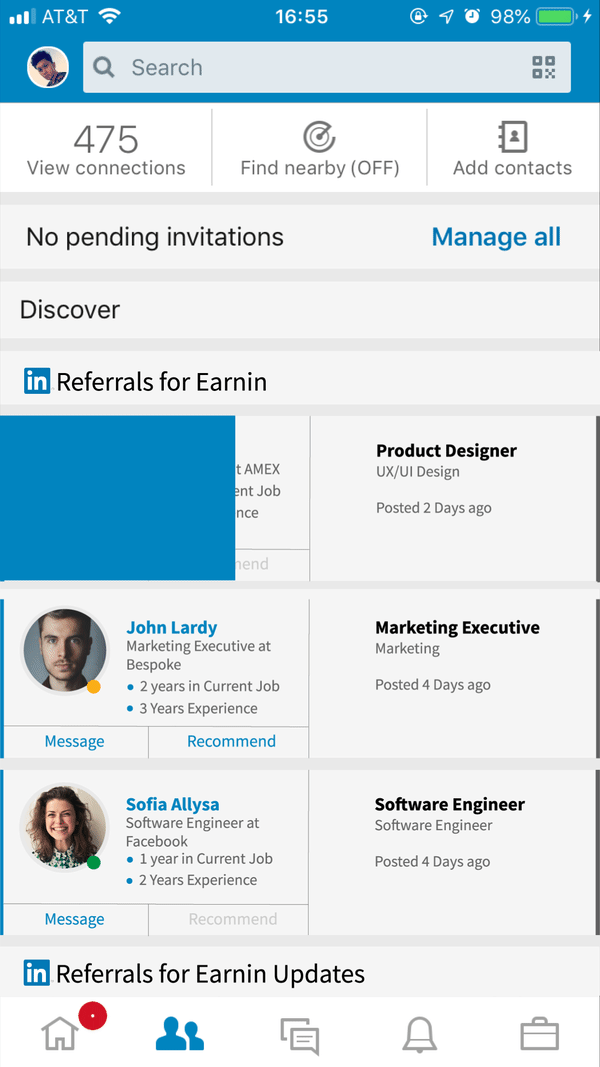Image resolution: width=600 pixels, height=1067 pixels.
Task: Select 'Software Engineer at Facebook' text
Action: click(x=193, y=832)
